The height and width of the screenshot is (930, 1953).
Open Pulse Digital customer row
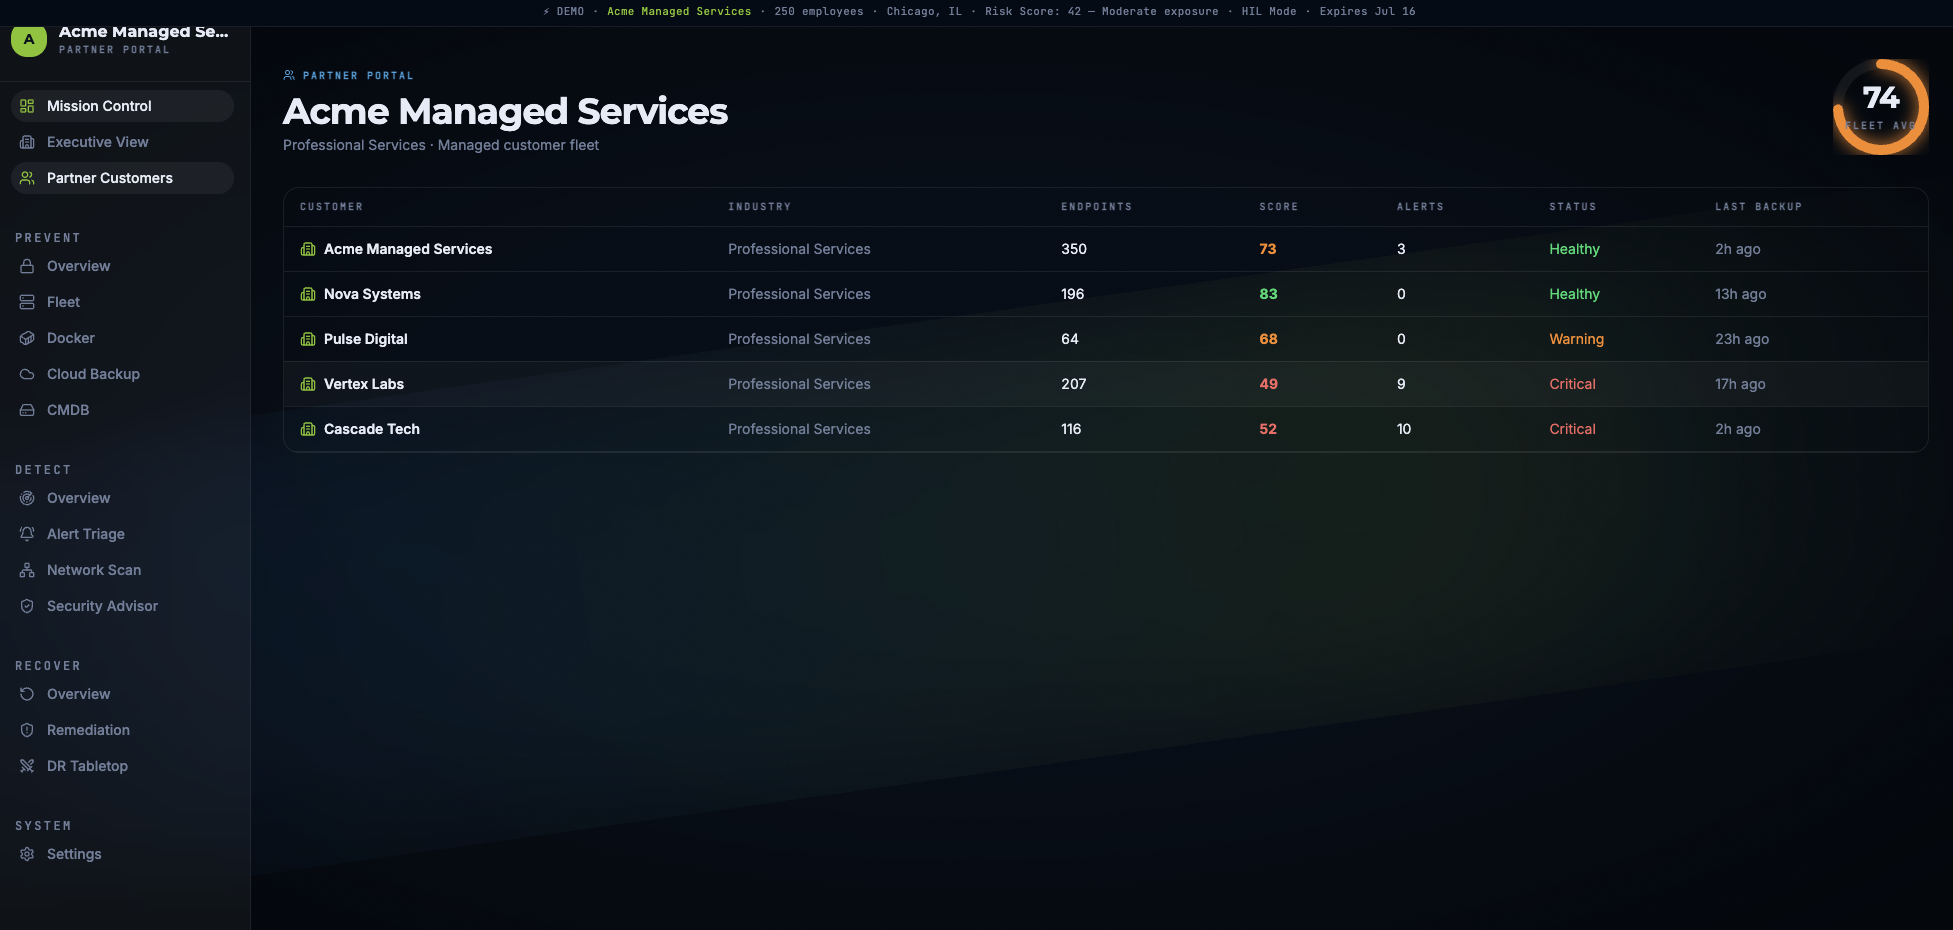tap(1105, 339)
